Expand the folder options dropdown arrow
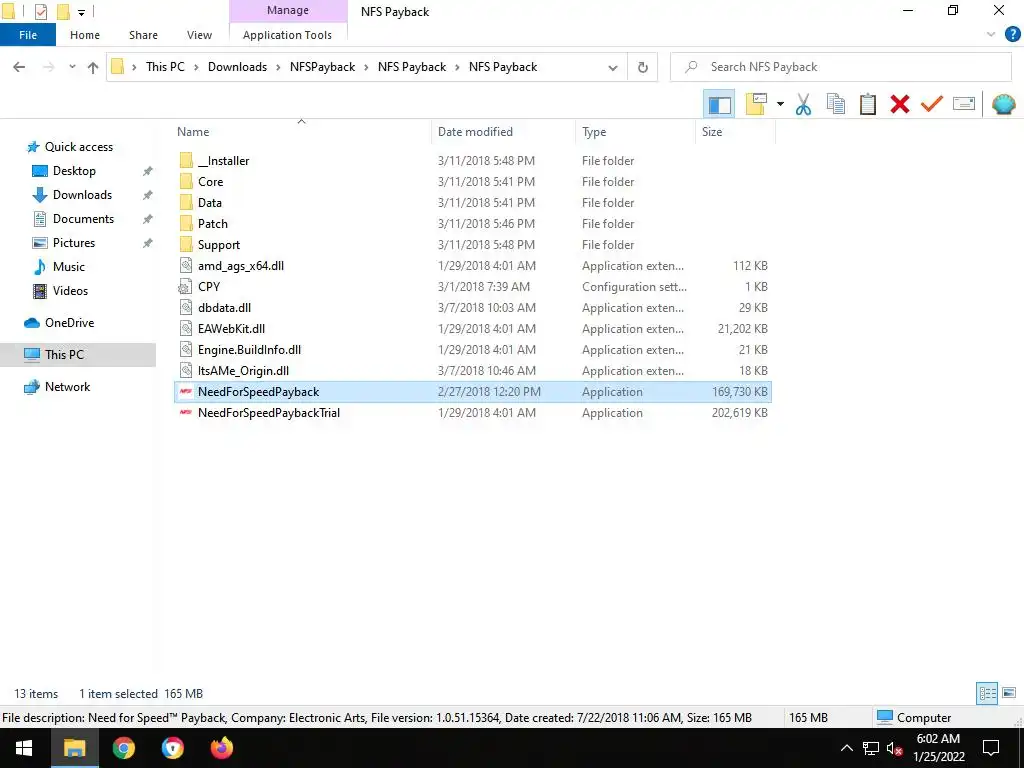 [780, 104]
